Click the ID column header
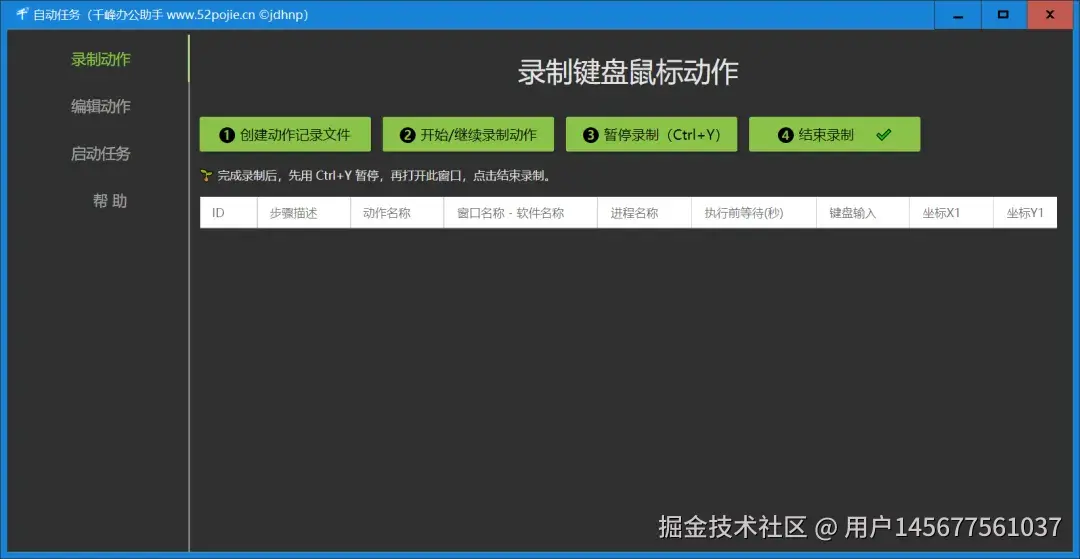 (x=229, y=213)
